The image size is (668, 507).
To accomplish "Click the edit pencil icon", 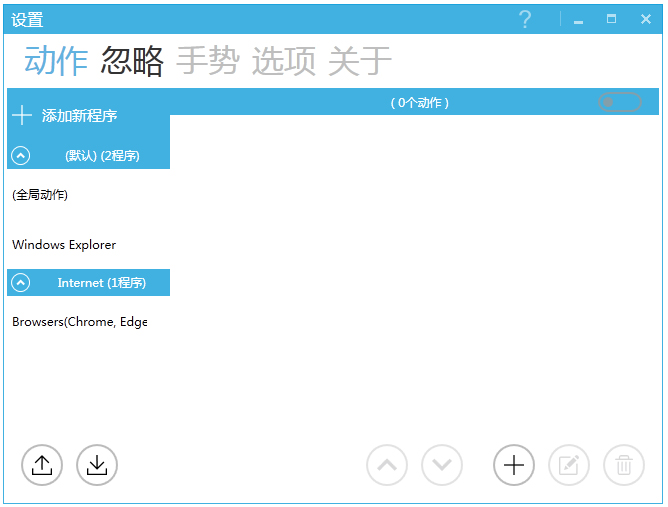I will (x=569, y=465).
